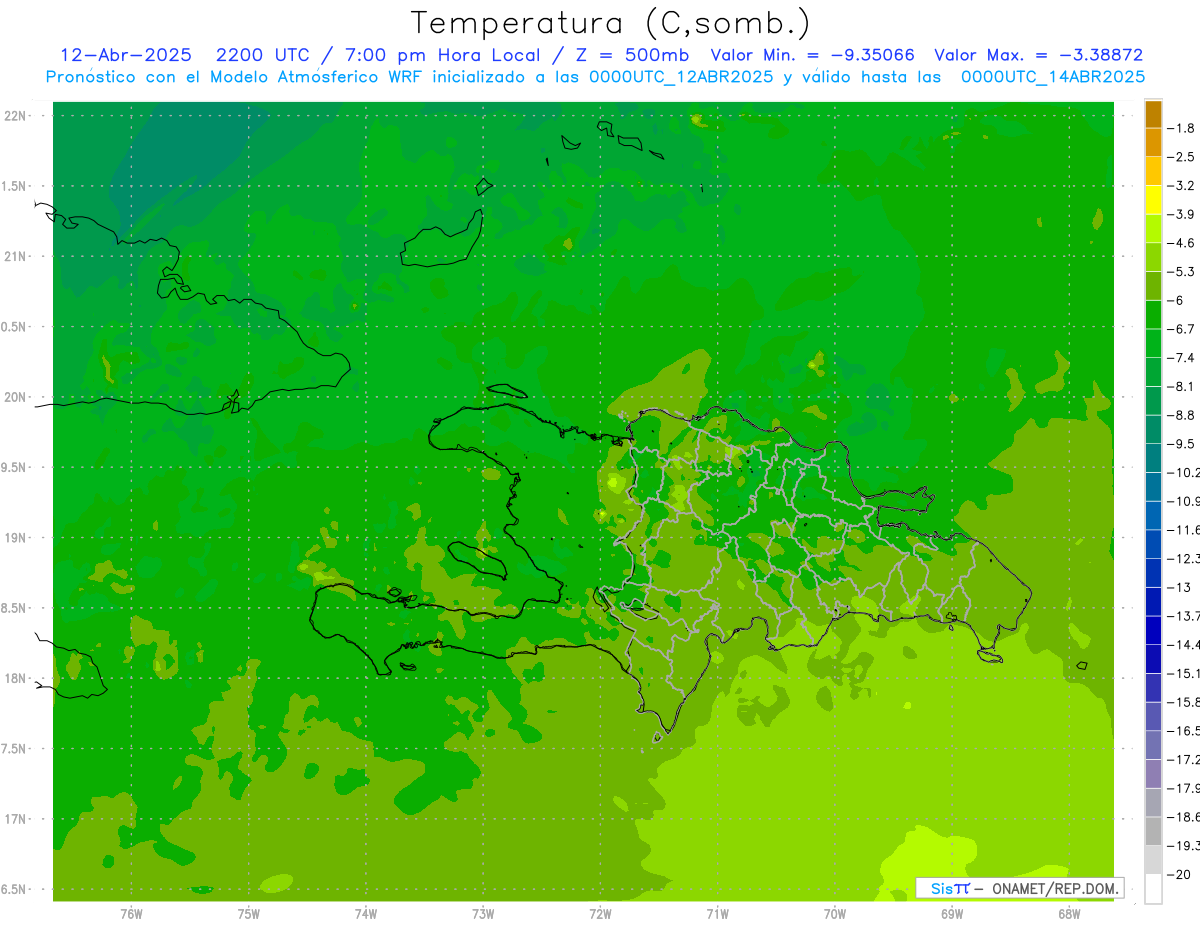The image size is (1200, 927).
Task: Click the '-4.6' colorbar label
Action: [1182, 243]
